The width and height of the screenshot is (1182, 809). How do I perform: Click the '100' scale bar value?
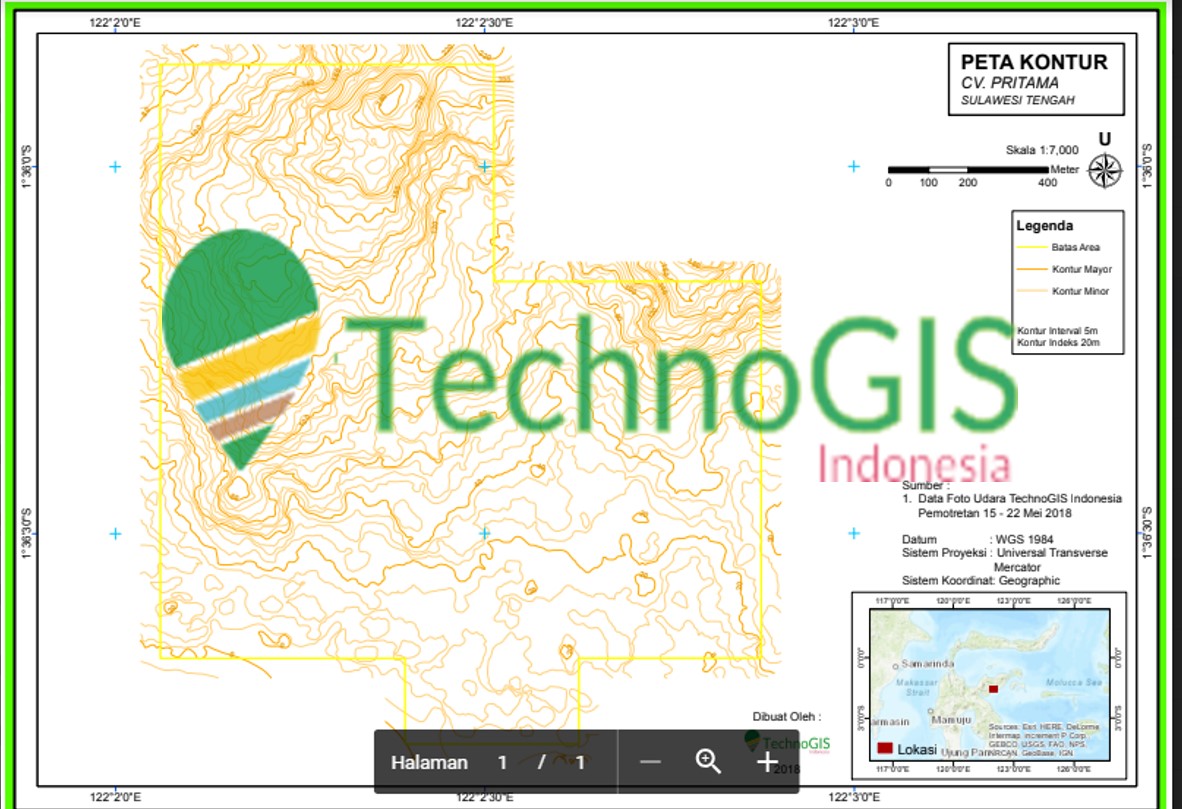pos(929,182)
